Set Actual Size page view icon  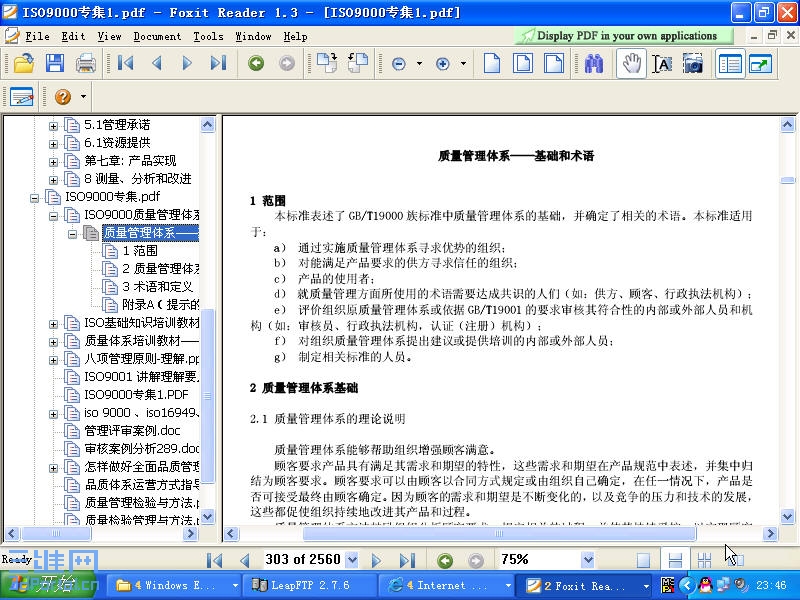click(491, 63)
